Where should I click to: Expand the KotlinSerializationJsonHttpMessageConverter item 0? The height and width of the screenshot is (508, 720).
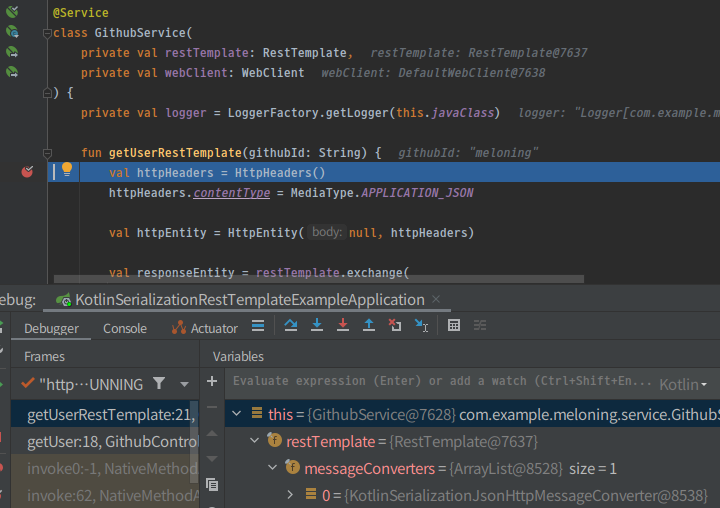(x=290, y=495)
